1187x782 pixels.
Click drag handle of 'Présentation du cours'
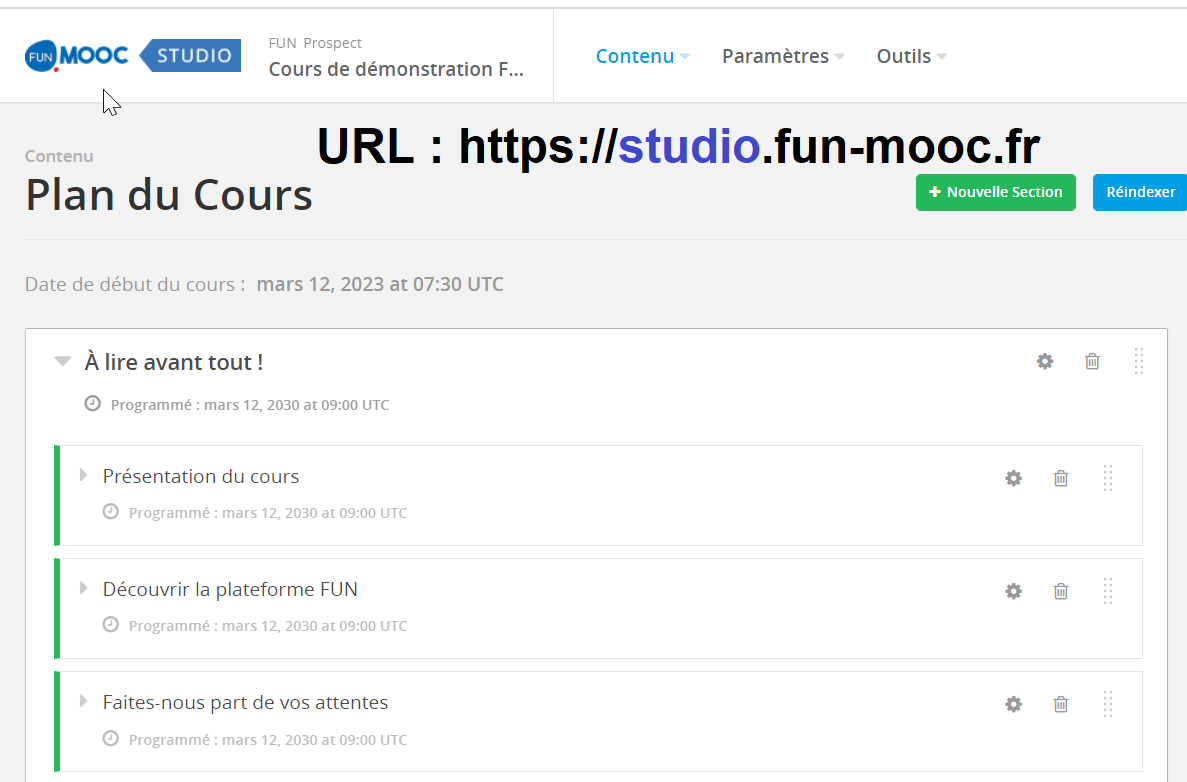pyautogui.click(x=1108, y=478)
